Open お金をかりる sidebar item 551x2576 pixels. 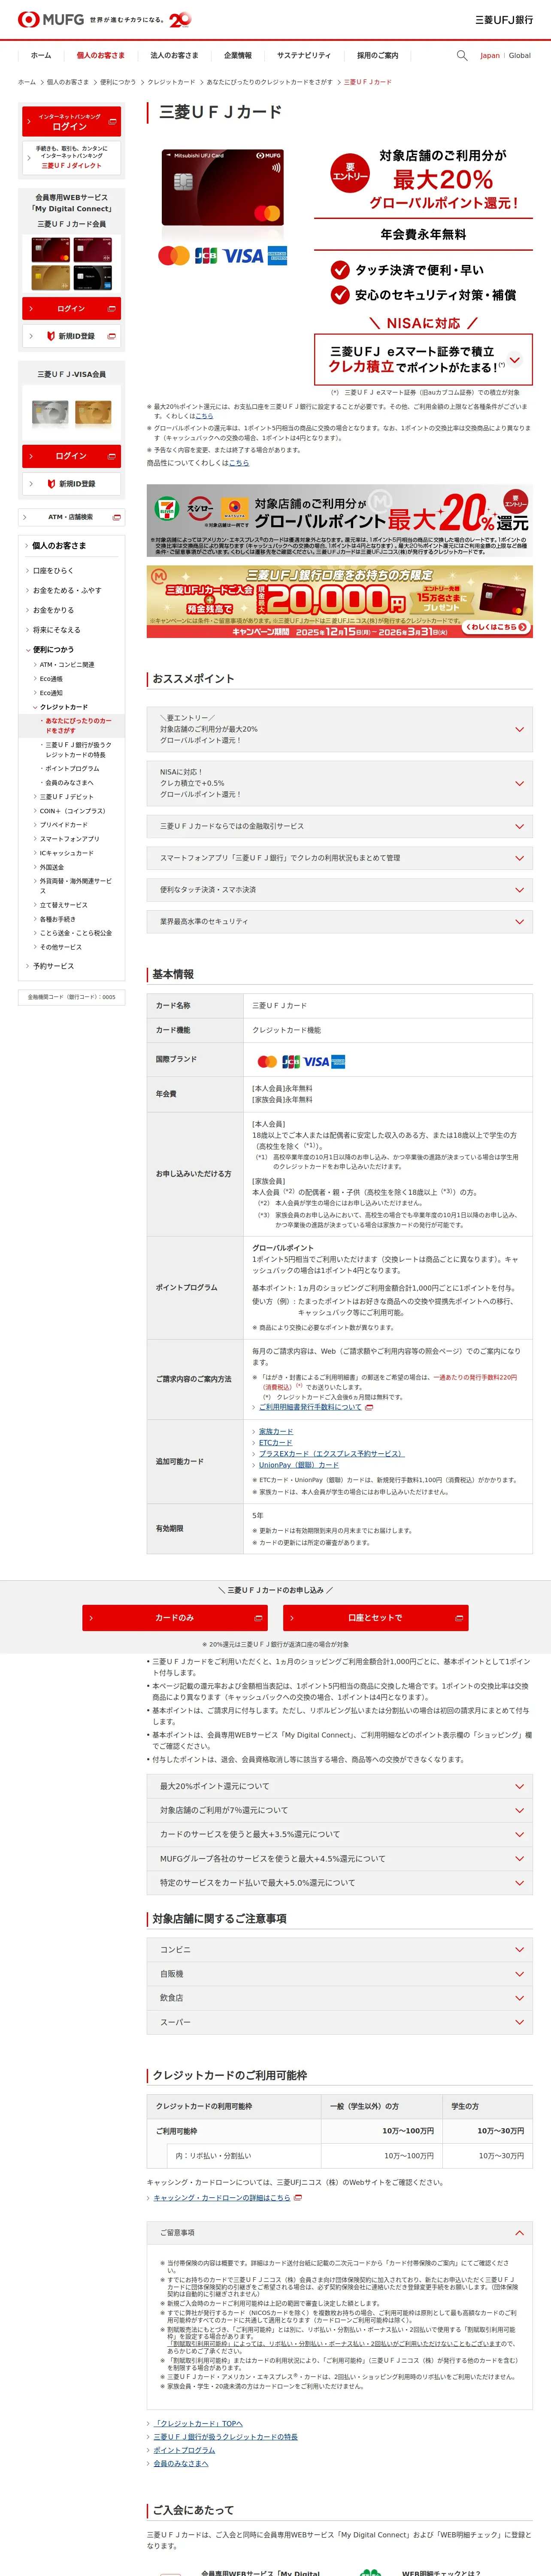point(54,610)
